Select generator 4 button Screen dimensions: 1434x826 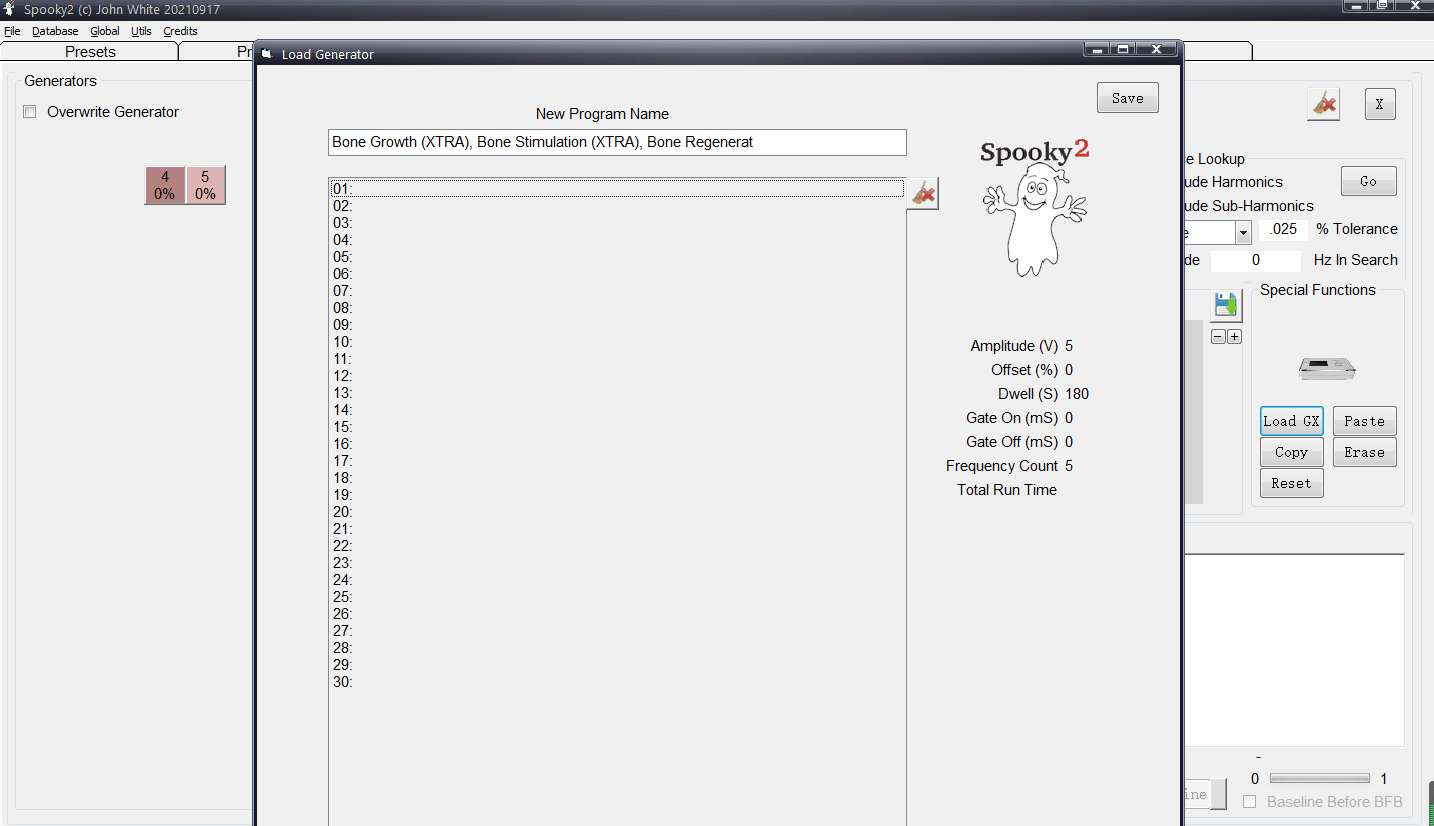click(165, 185)
